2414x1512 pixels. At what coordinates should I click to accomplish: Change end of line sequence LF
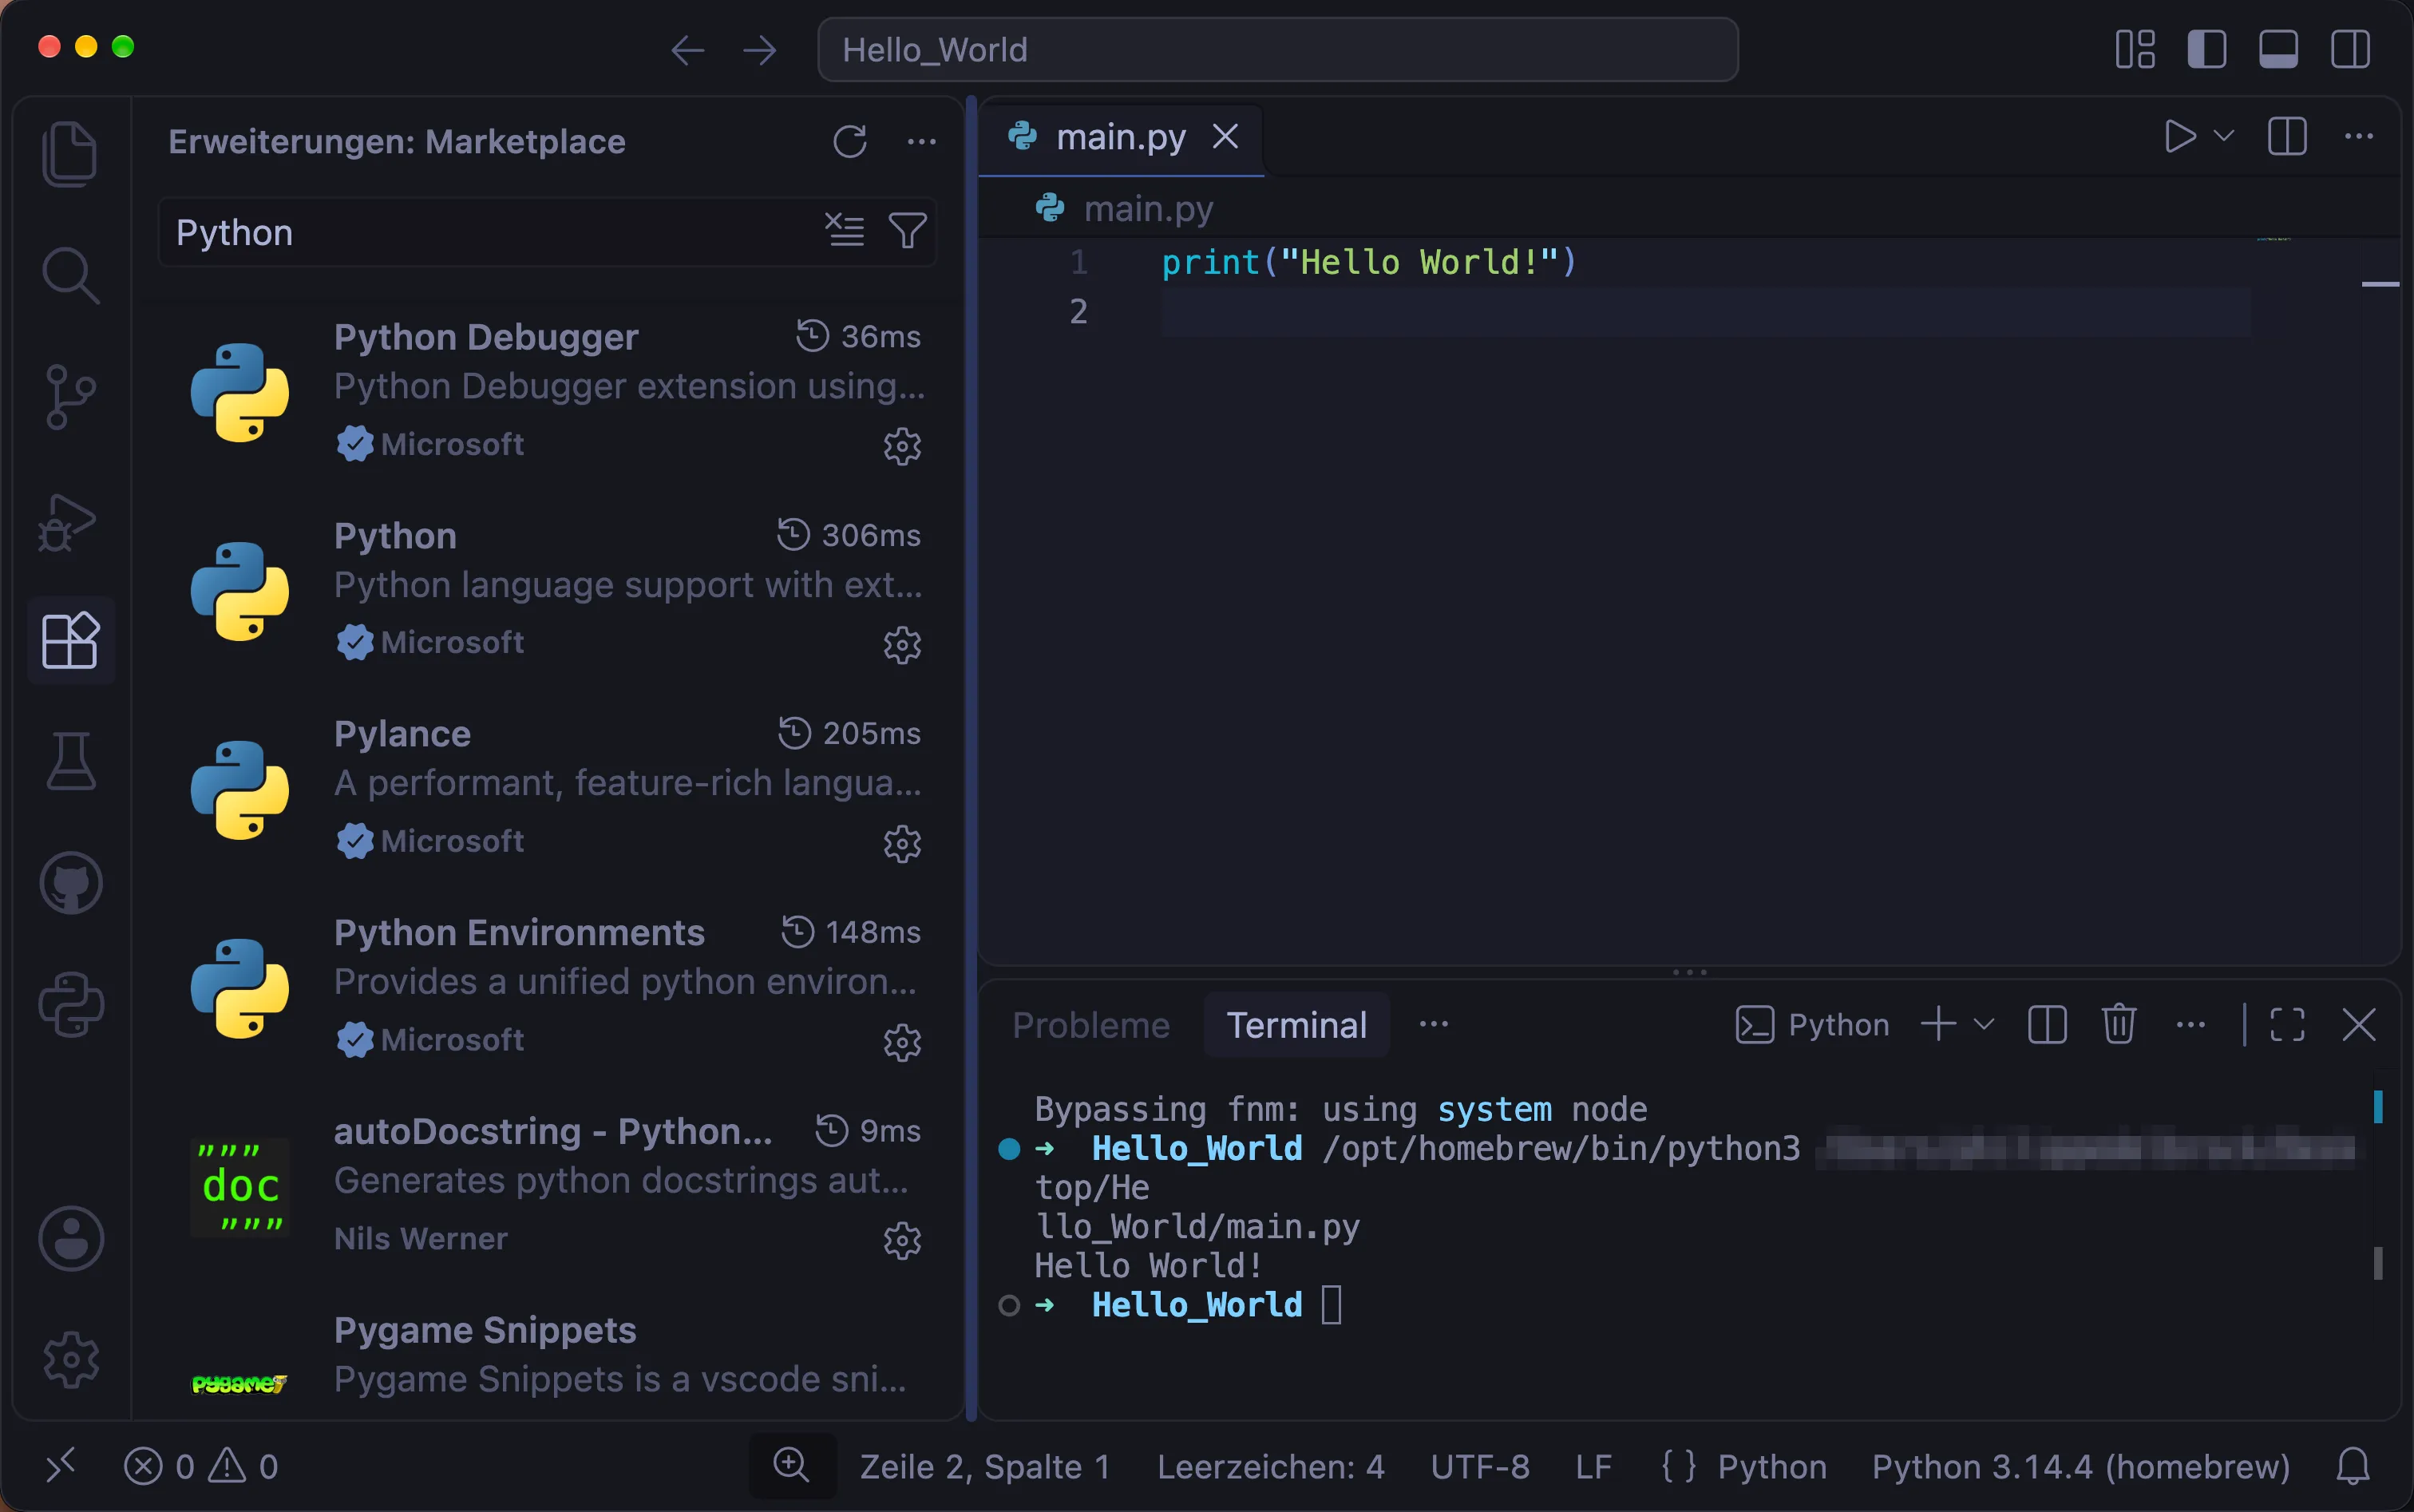pyautogui.click(x=1593, y=1467)
